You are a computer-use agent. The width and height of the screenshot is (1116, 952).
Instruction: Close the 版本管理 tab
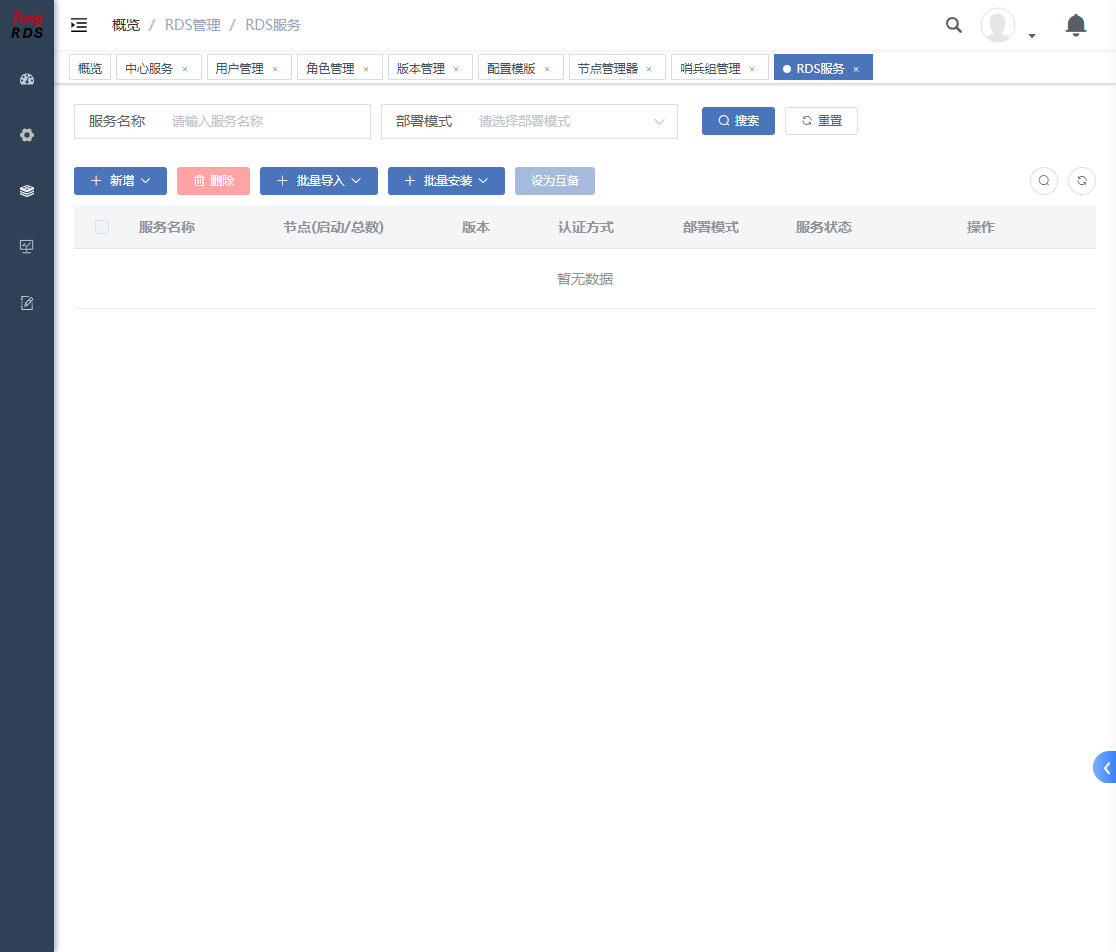click(x=456, y=69)
